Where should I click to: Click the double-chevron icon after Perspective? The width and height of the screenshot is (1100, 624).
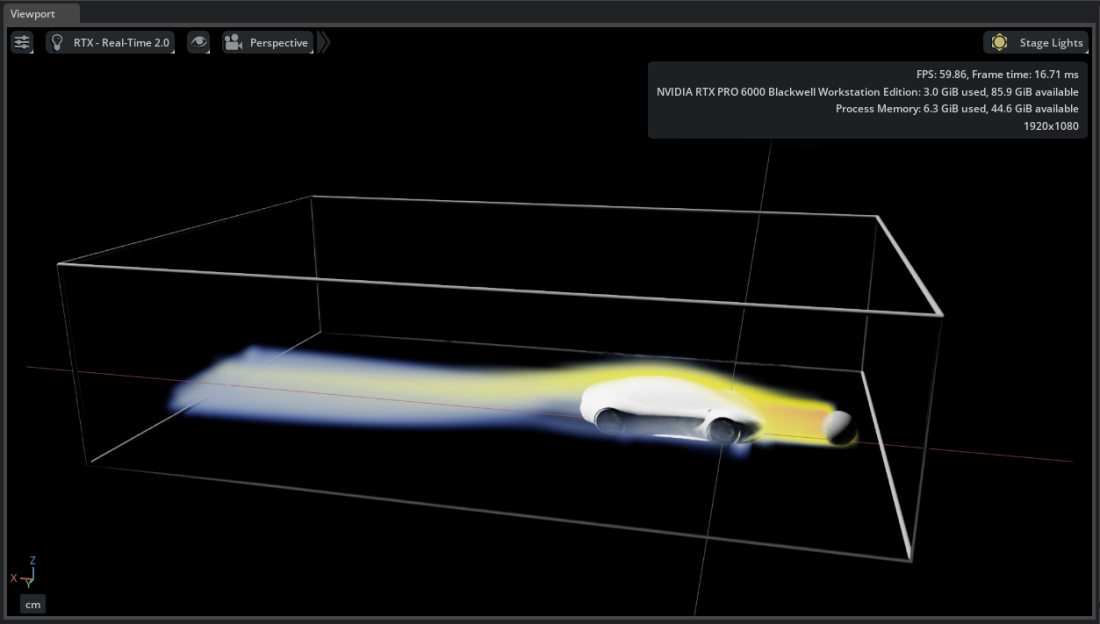point(322,42)
